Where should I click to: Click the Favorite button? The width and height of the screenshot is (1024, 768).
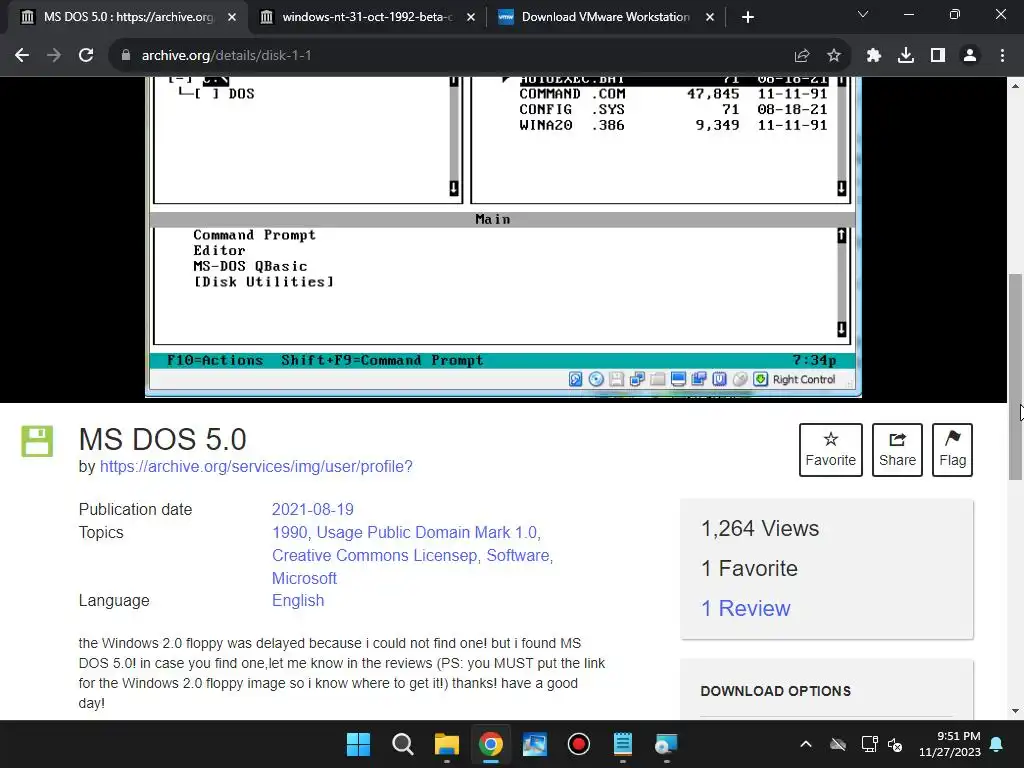pos(831,450)
